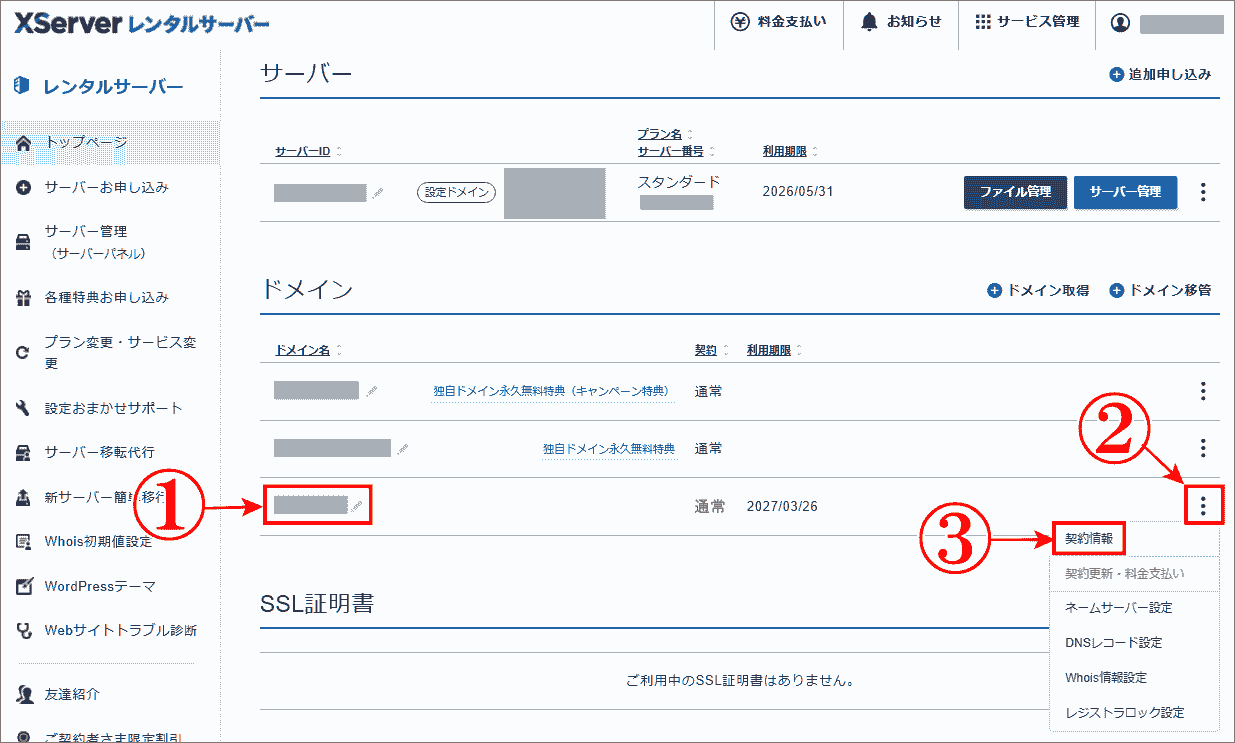The width and height of the screenshot is (1235, 743).
Task: Select DNSレコード設定 menu entry
Action: (x=1113, y=643)
